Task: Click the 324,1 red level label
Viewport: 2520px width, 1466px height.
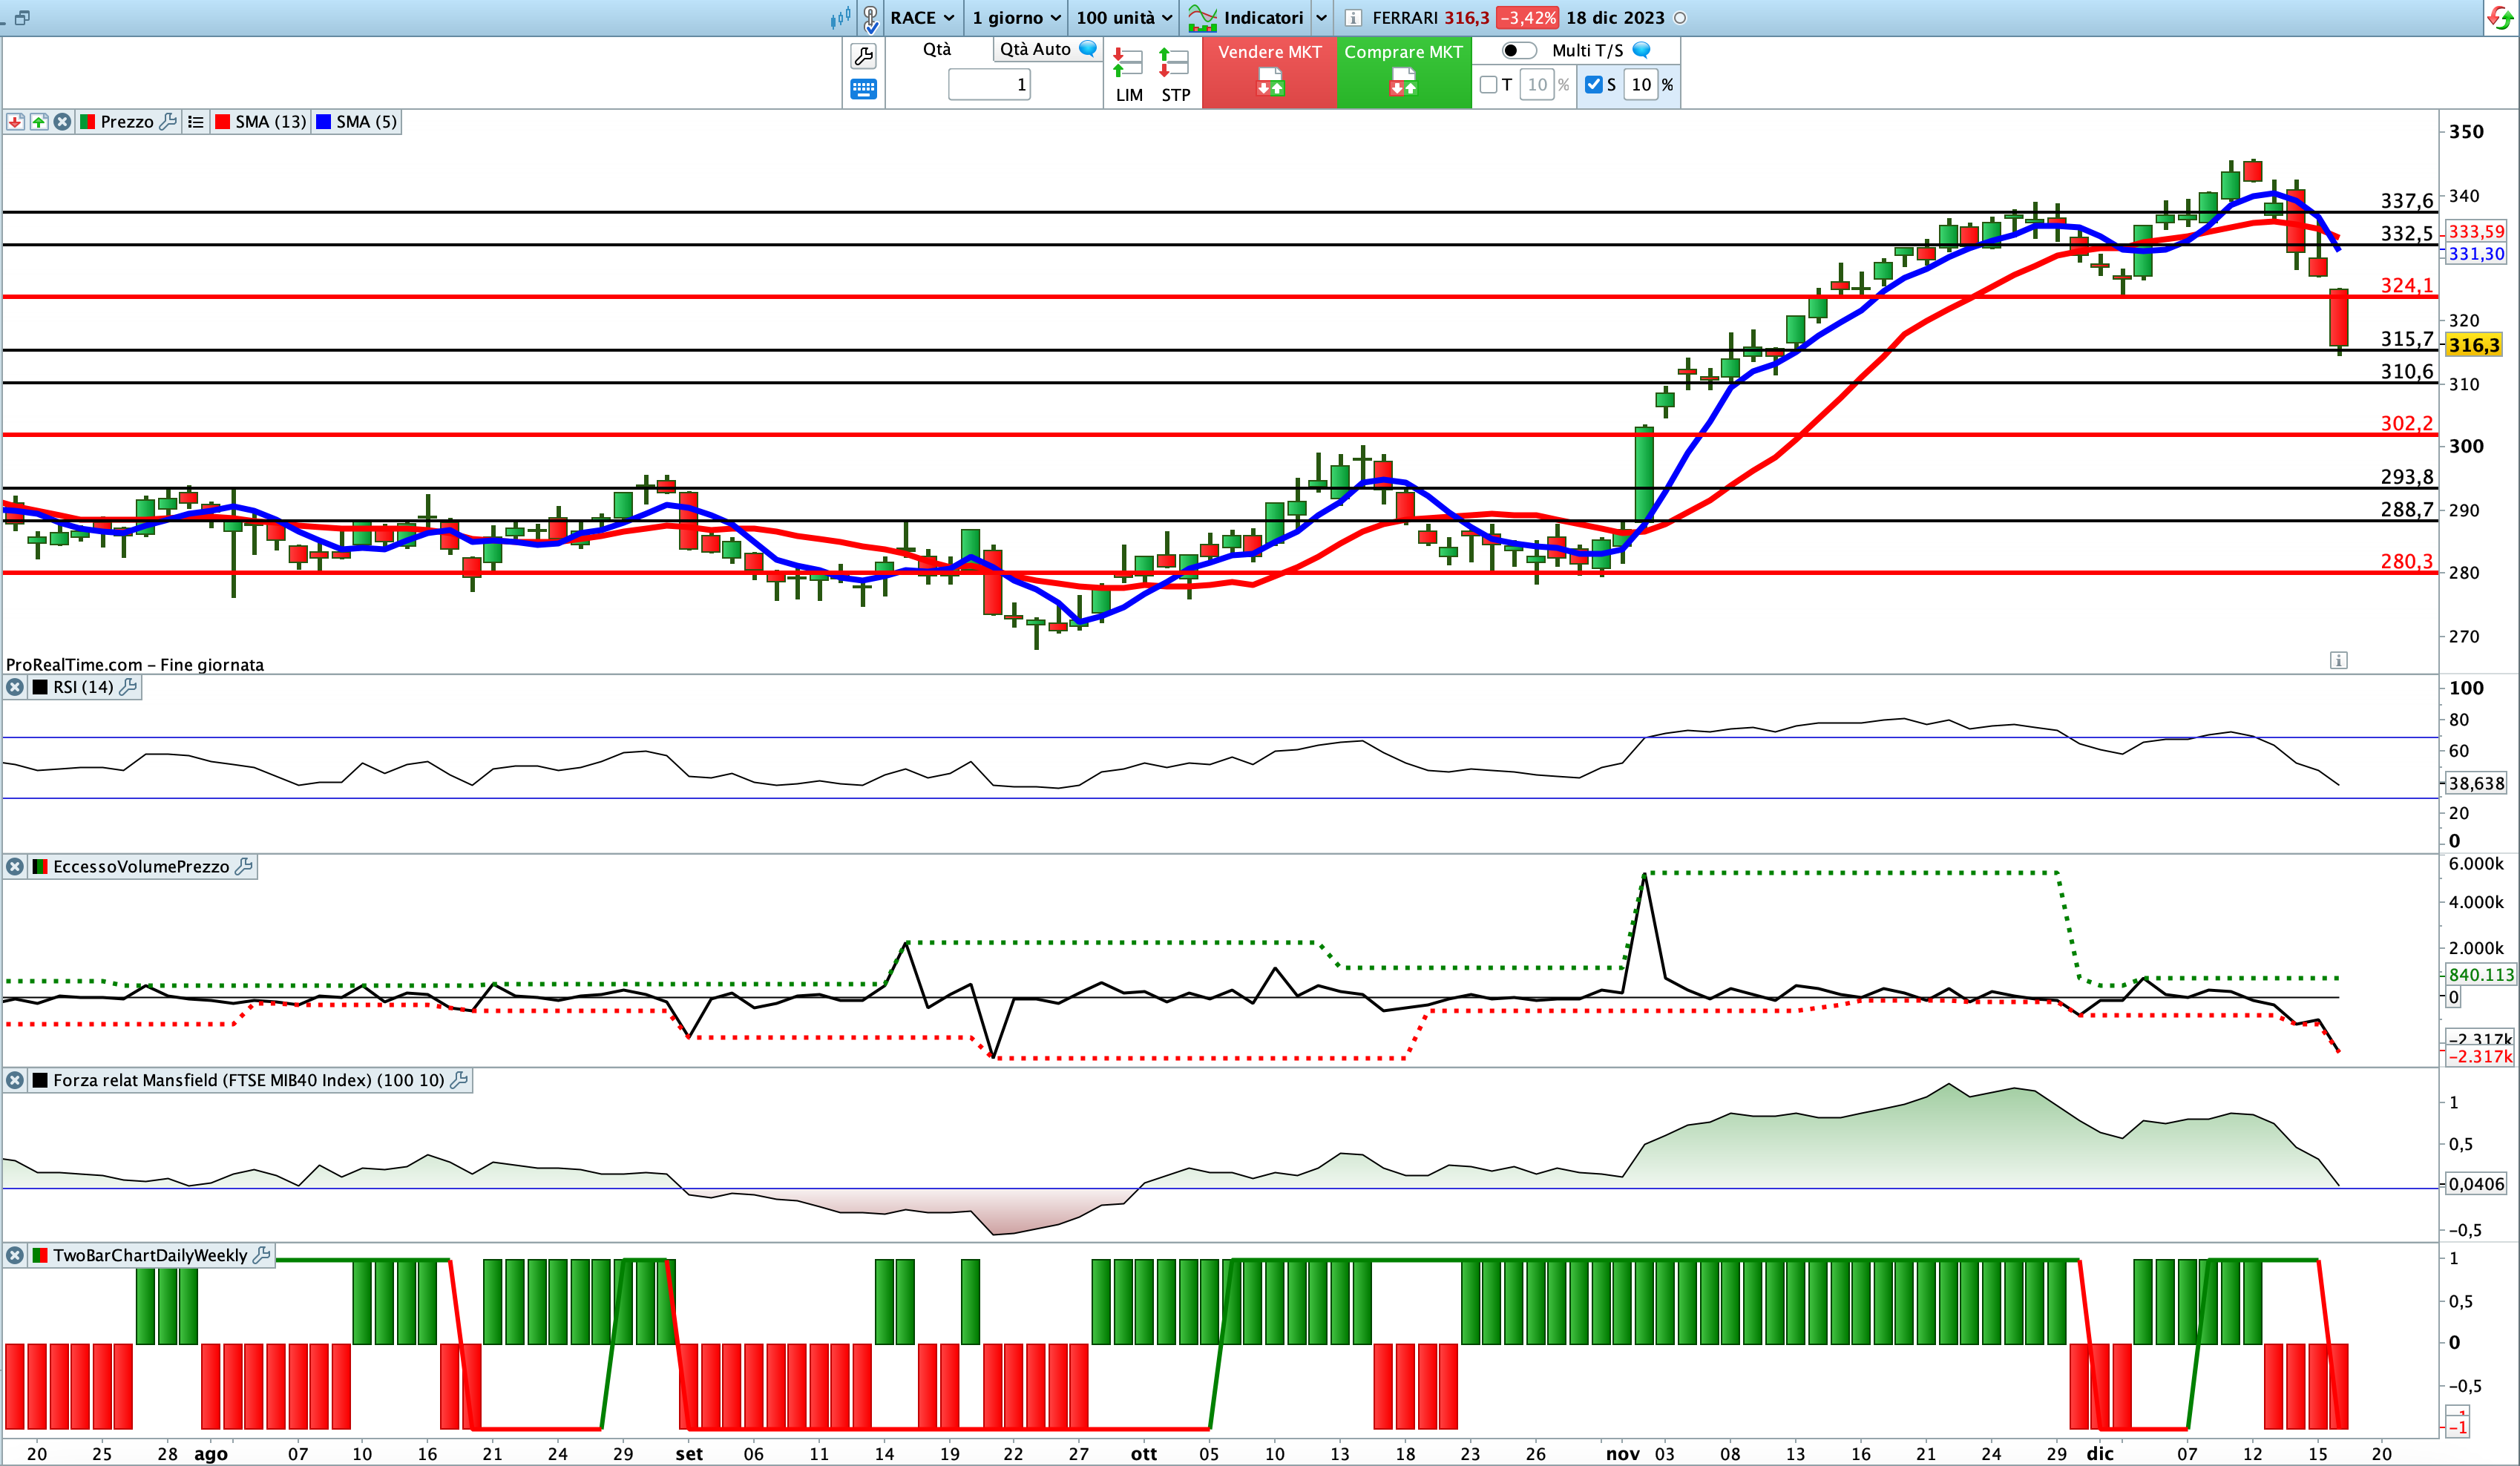Action: (x=2407, y=286)
